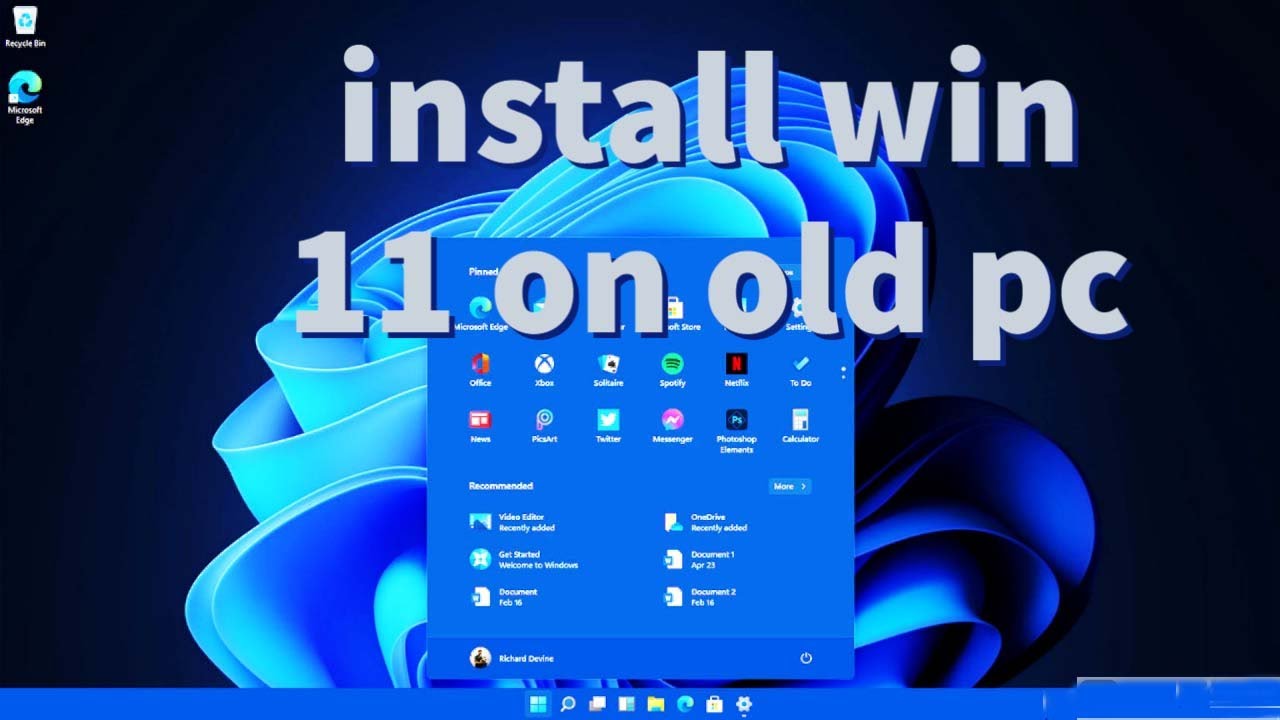Open Twitter in the Start menu
1280x720 pixels.
click(x=608, y=425)
